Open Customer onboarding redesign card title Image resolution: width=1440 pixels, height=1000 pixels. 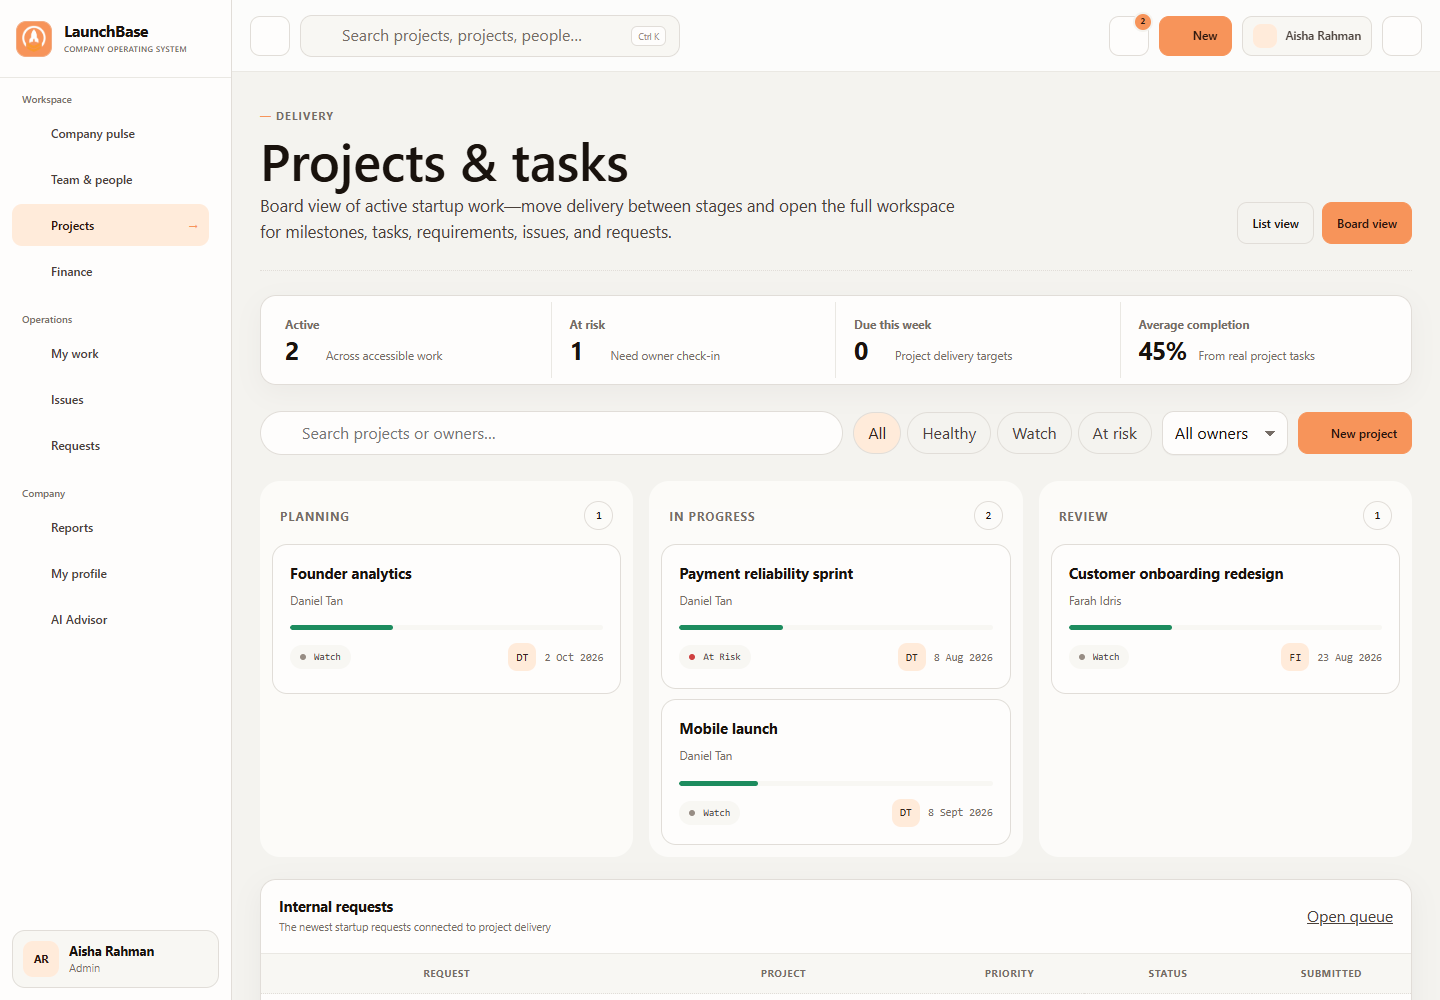coord(1176,574)
